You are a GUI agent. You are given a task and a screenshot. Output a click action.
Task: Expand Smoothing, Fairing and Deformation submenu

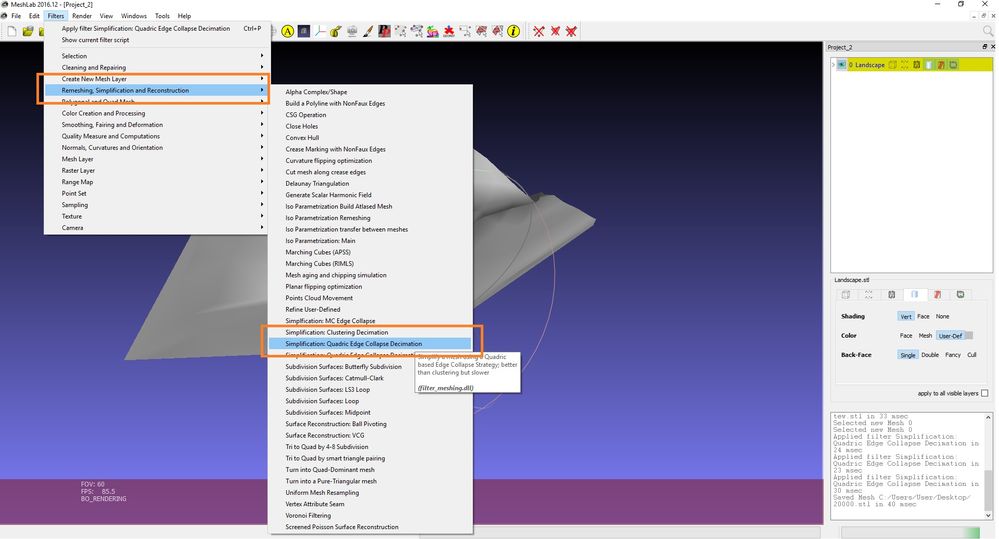pyautogui.click(x=155, y=125)
